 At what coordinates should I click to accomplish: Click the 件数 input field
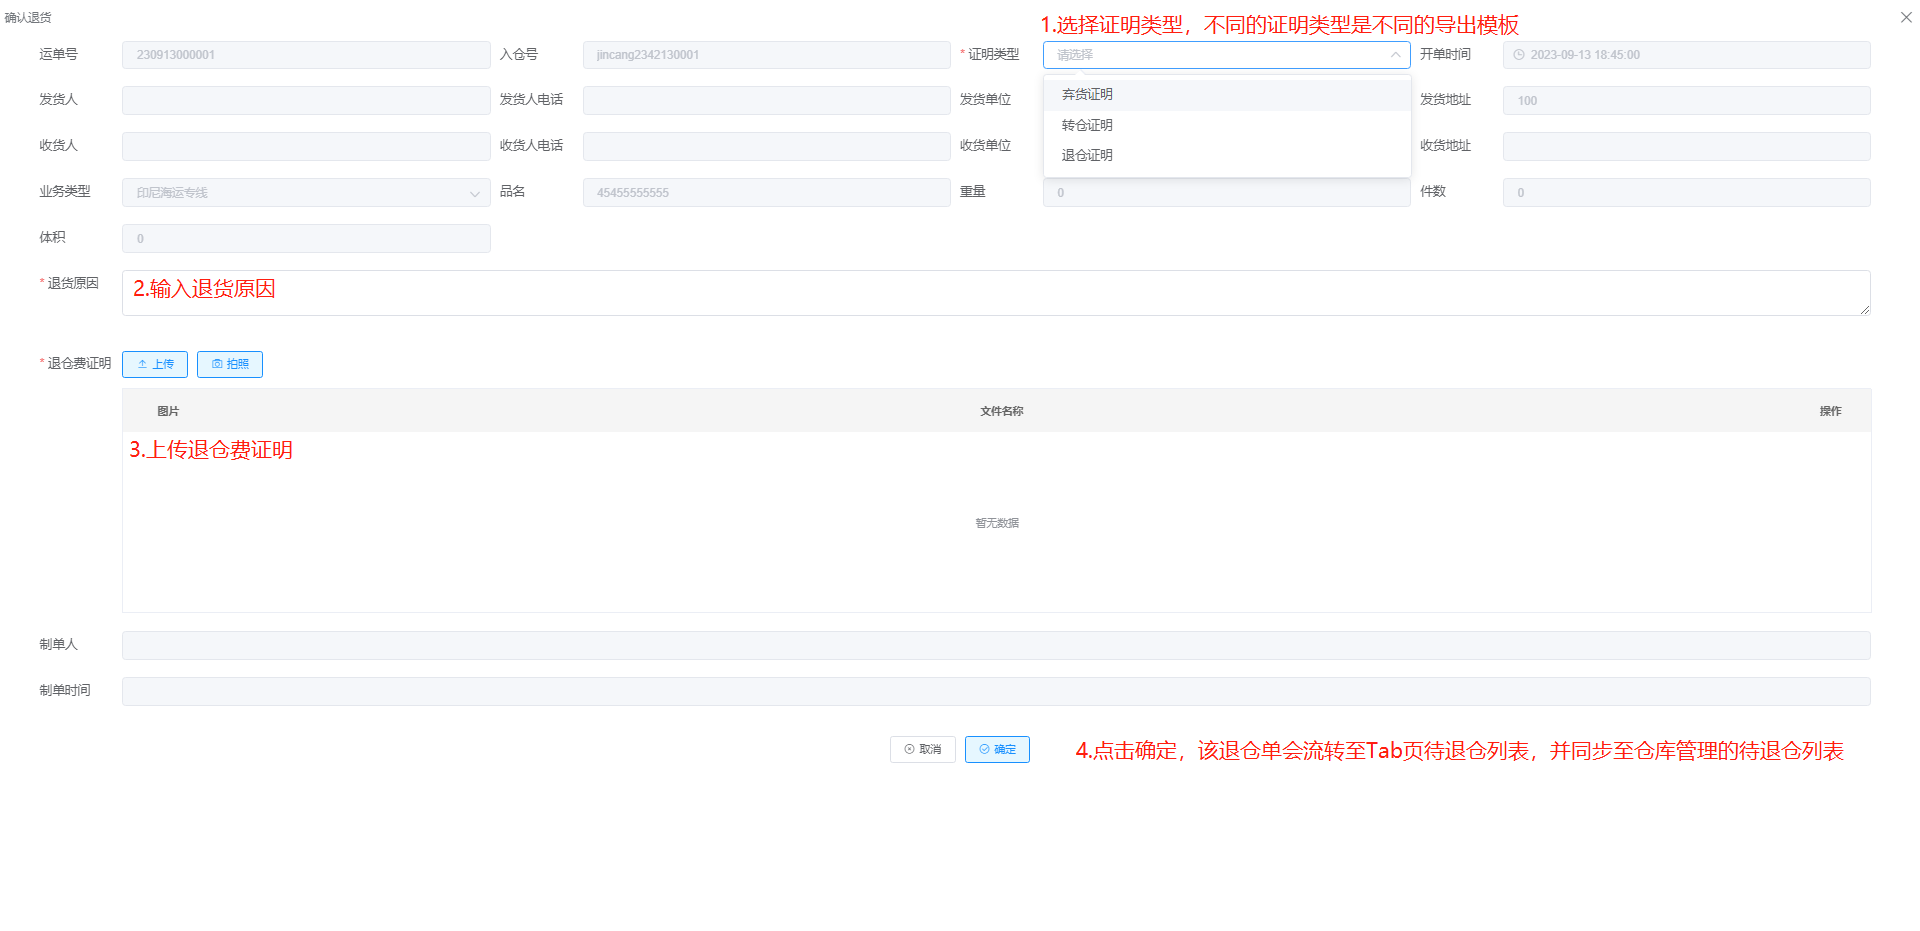[x=1686, y=192]
